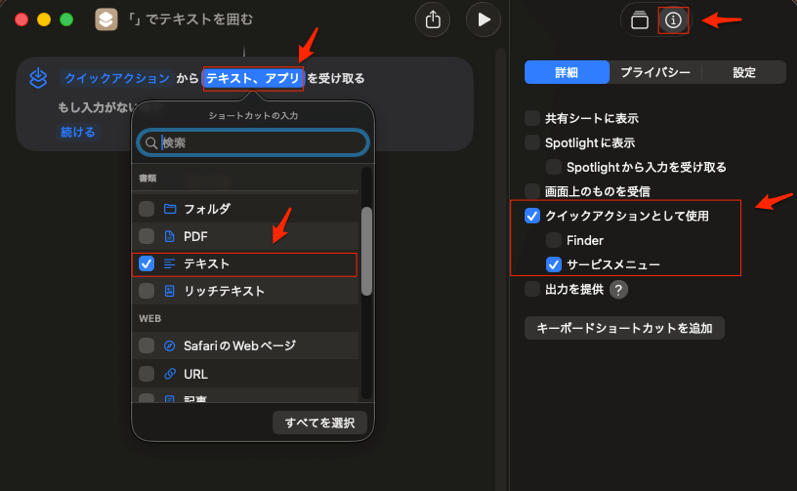
Task: Click the 検索 field in the popover
Action: (x=253, y=143)
